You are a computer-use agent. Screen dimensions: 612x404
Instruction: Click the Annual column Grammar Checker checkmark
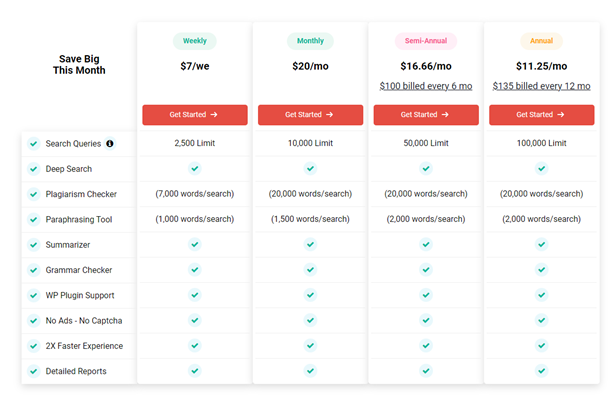pos(541,270)
